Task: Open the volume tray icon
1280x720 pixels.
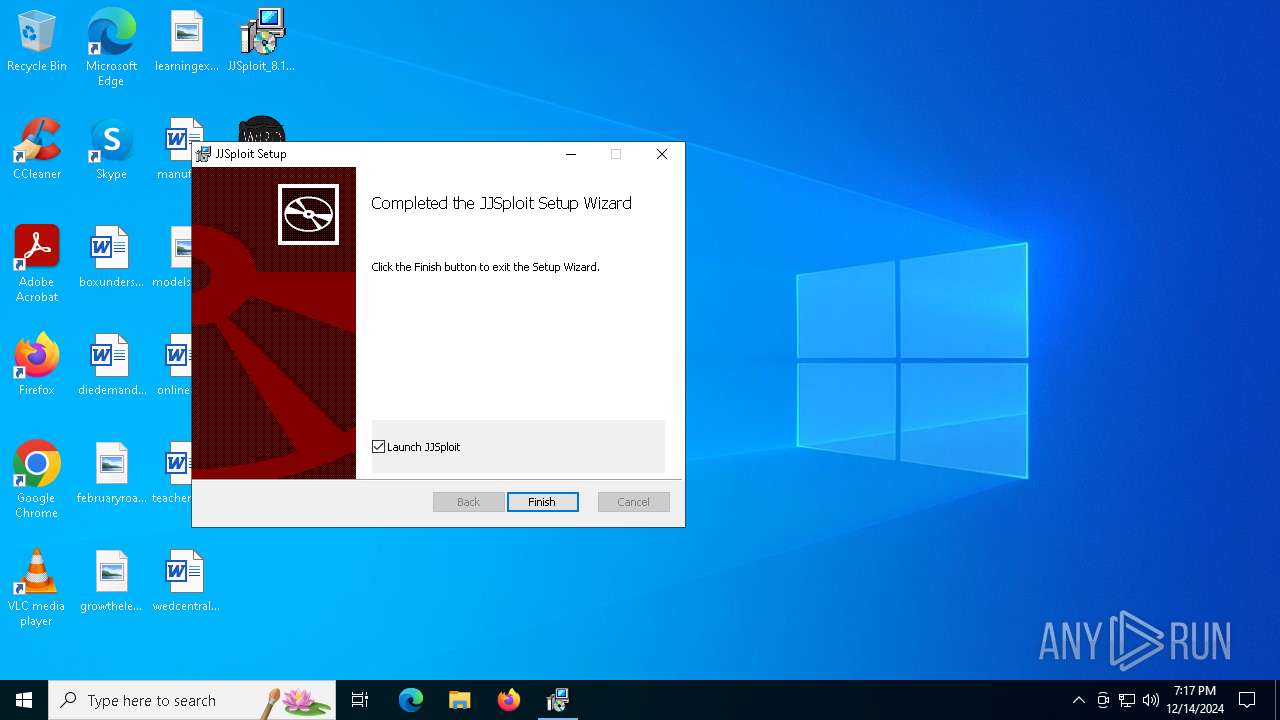Action: 1151,700
